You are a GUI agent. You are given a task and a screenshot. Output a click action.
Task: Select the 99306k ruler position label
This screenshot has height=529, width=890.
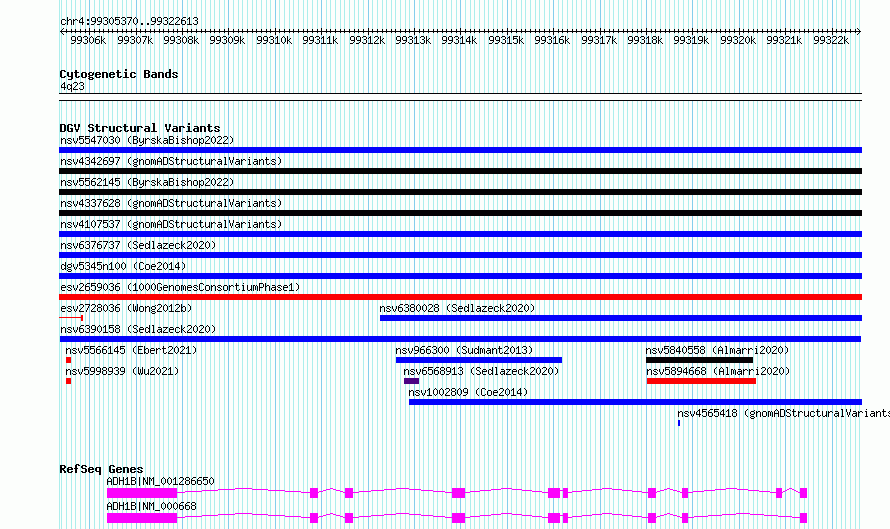click(x=88, y=40)
